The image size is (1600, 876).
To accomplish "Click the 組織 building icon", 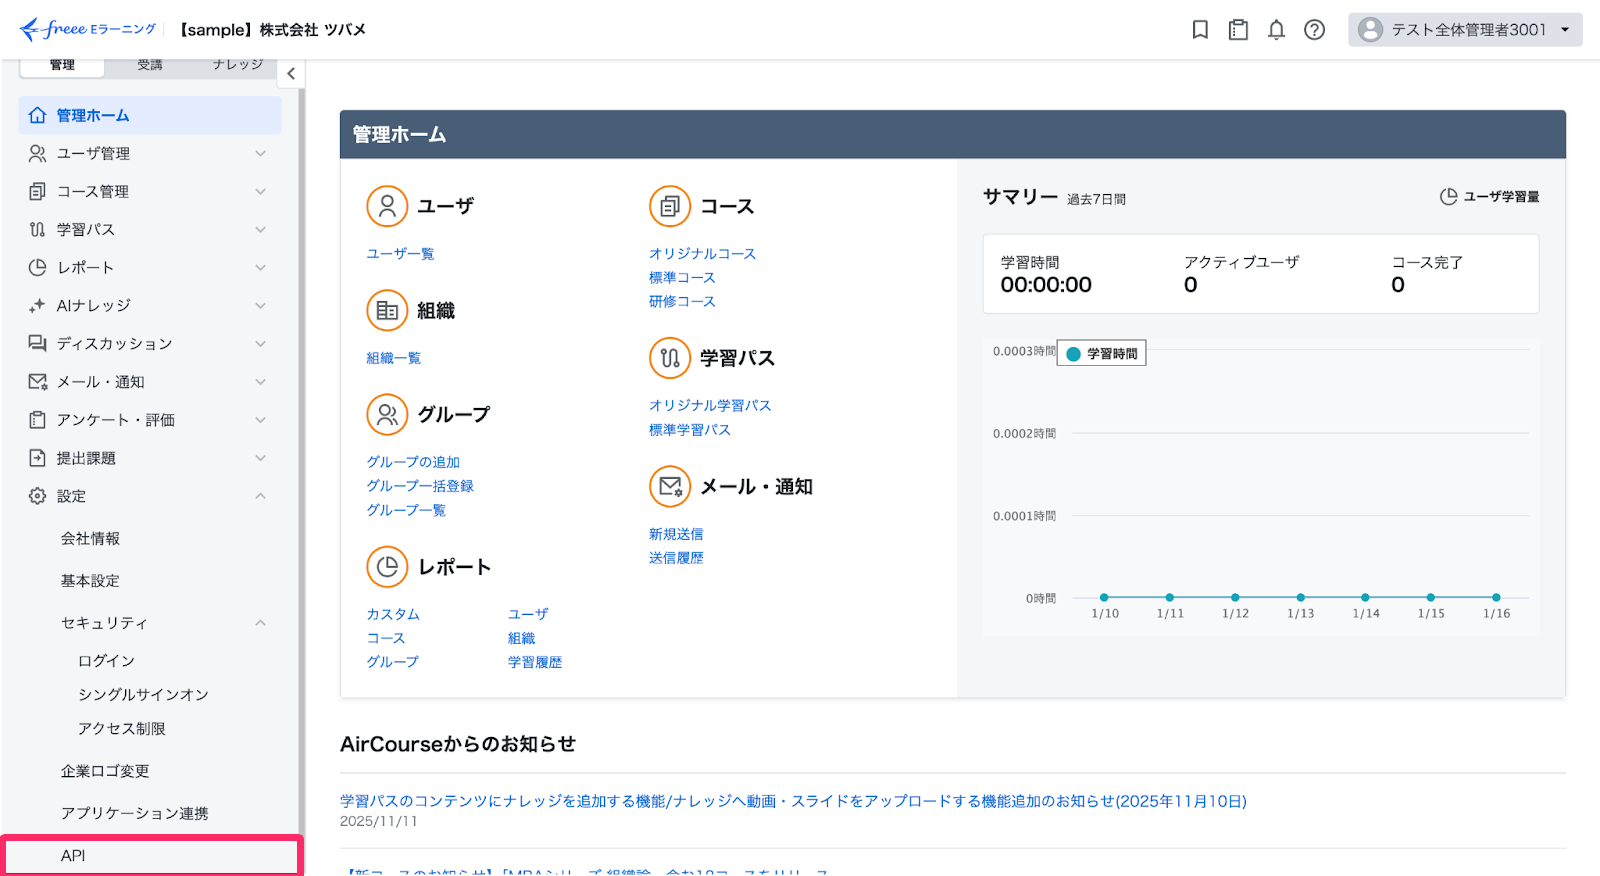I will (x=387, y=311).
